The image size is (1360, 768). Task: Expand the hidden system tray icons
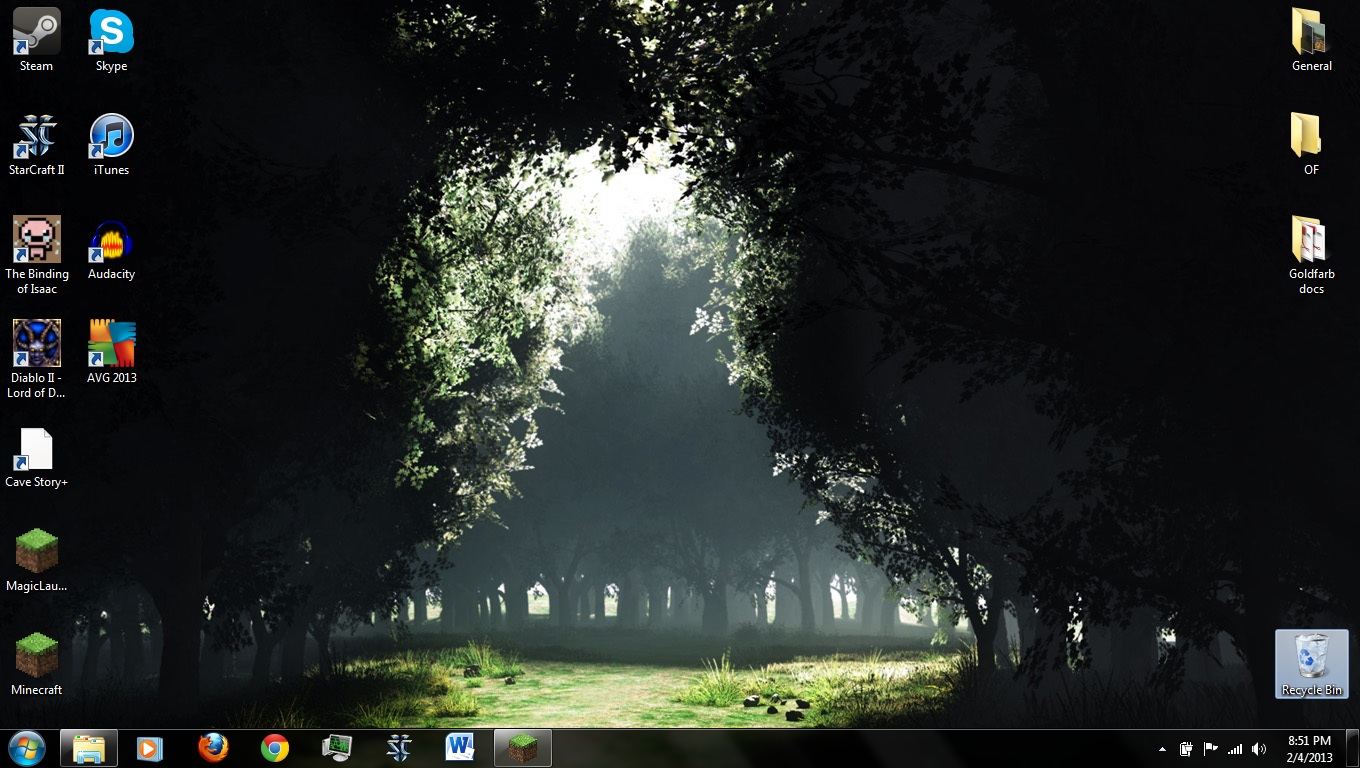1161,749
